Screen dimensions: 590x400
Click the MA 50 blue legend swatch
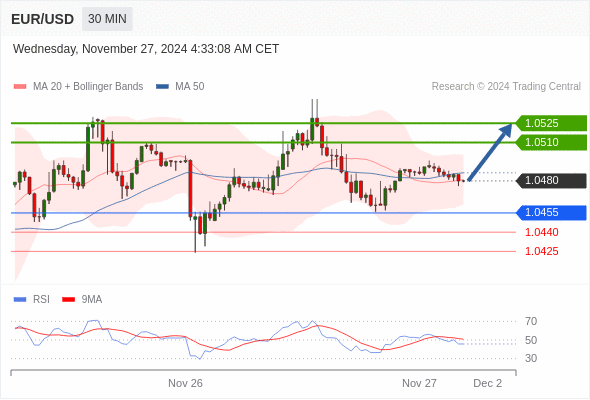(163, 87)
